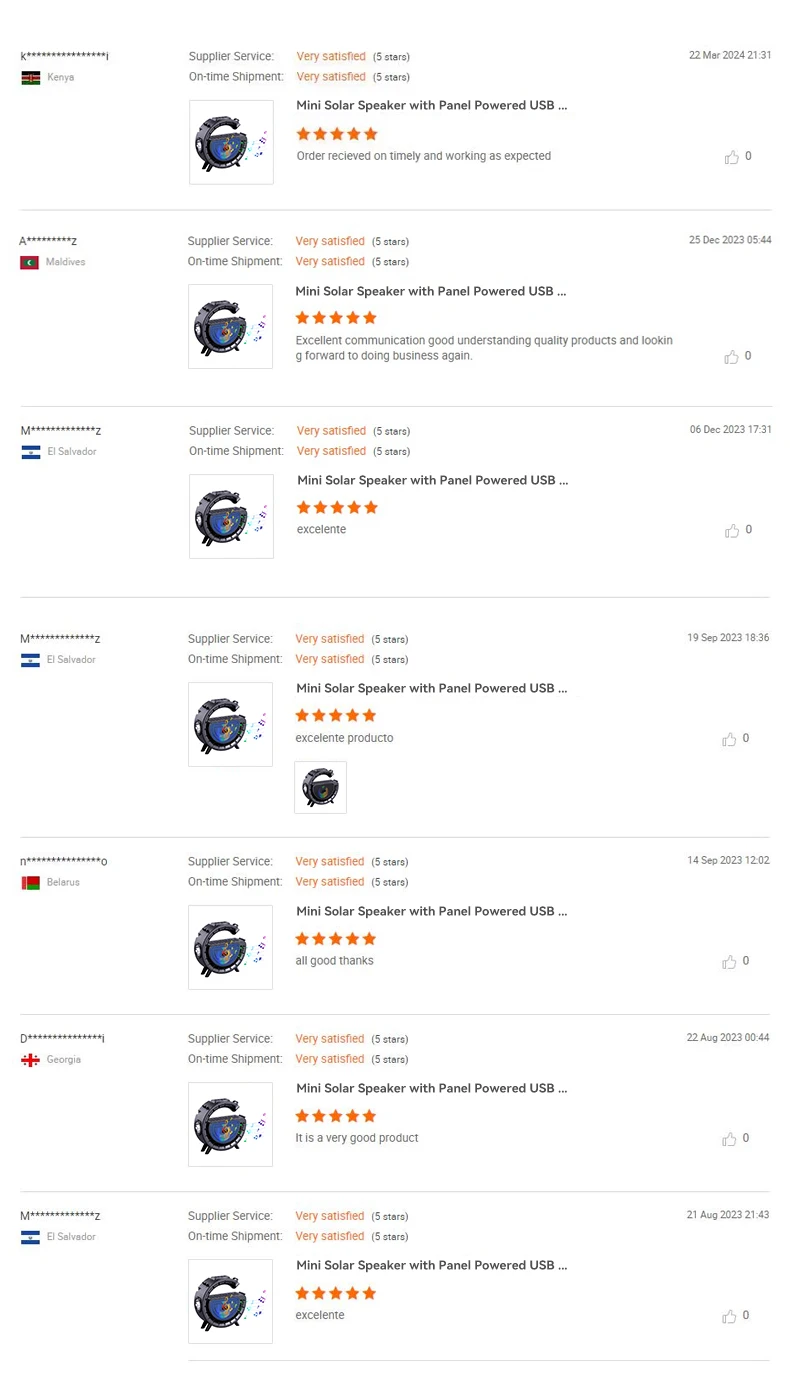Click the Belarus flag icon
The height and width of the screenshot is (1388, 790).
pos(30,883)
